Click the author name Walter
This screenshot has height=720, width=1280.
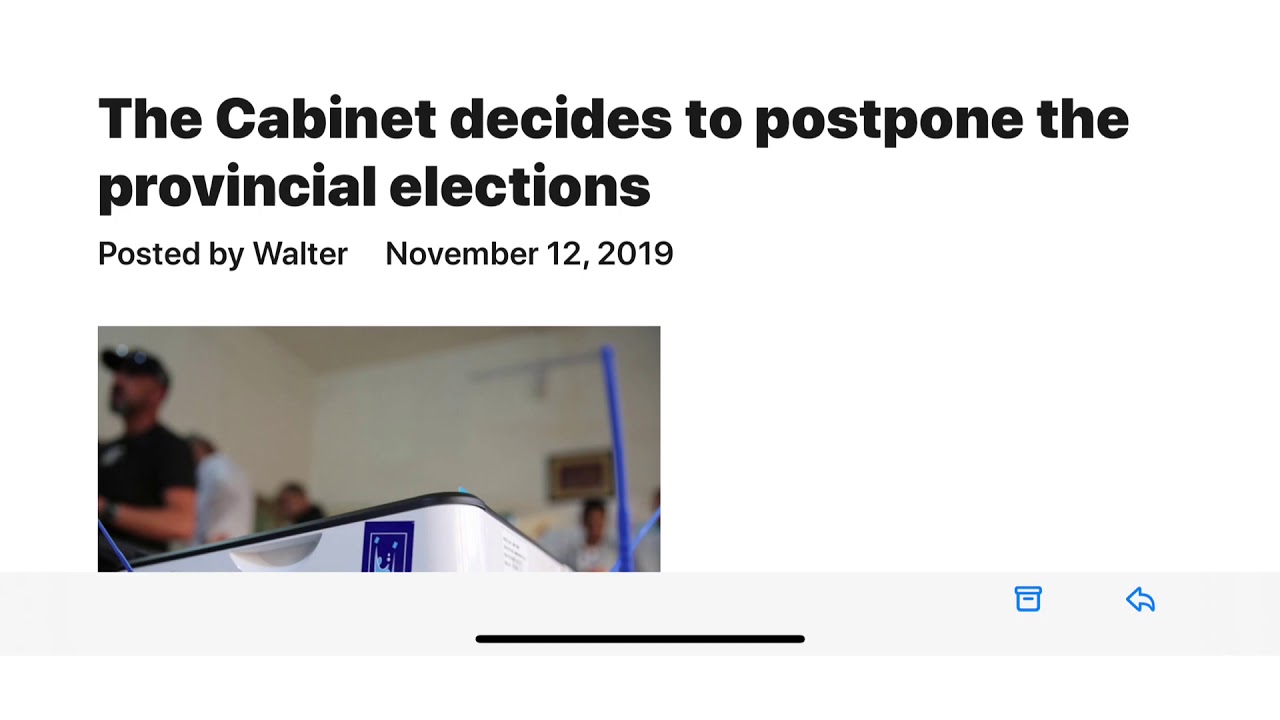299,254
